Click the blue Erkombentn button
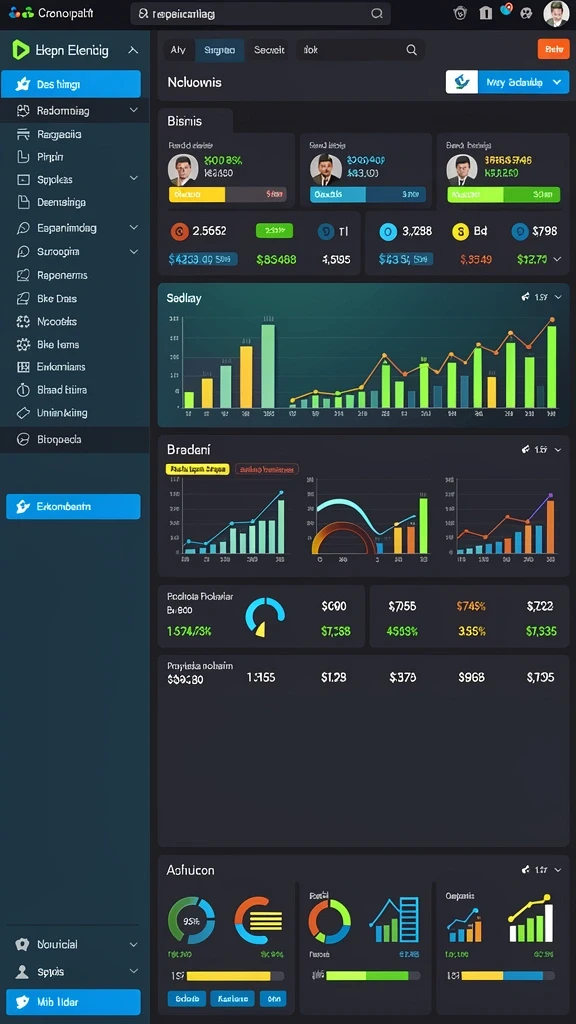Image resolution: width=576 pixels, height=1024 pixels. point(73,506)
